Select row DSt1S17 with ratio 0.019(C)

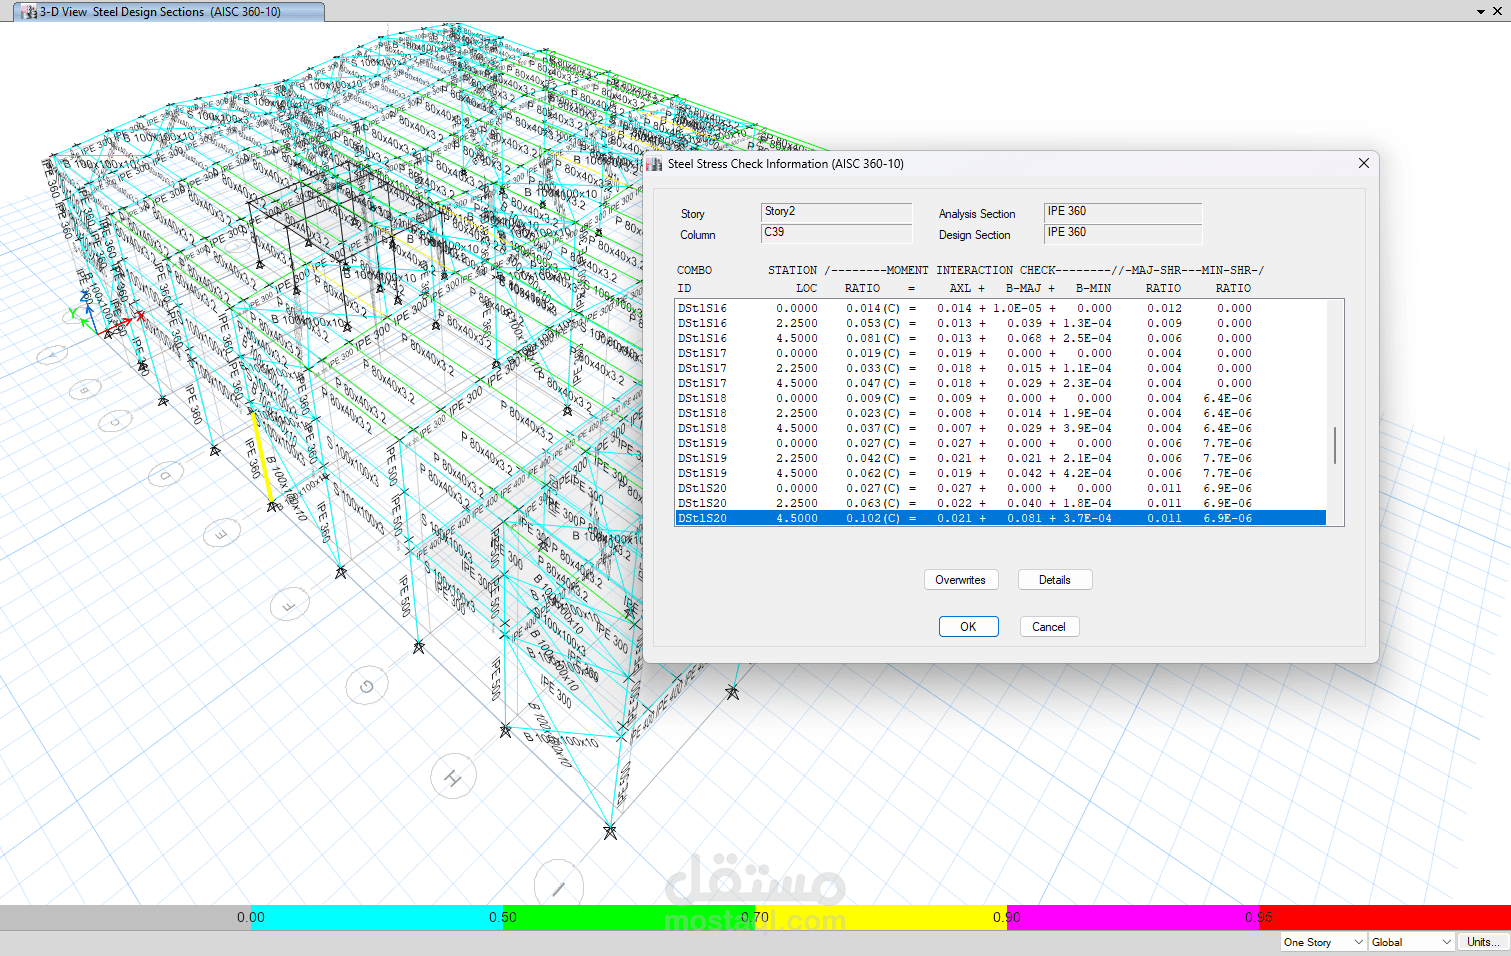[1001, 353]
